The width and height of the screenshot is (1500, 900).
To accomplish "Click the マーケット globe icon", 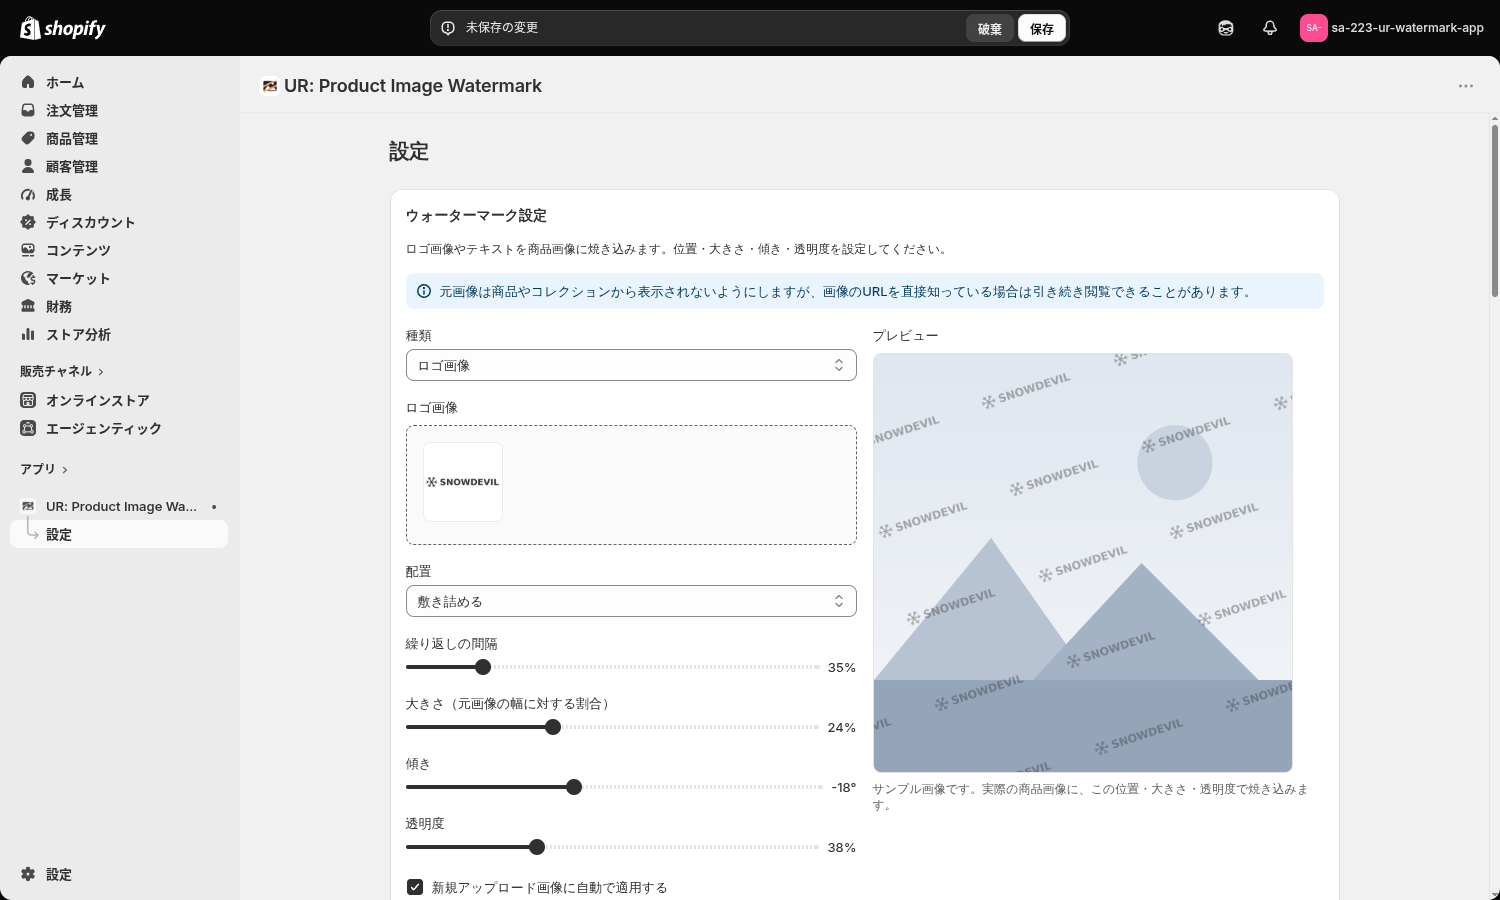I will (28, 278).
